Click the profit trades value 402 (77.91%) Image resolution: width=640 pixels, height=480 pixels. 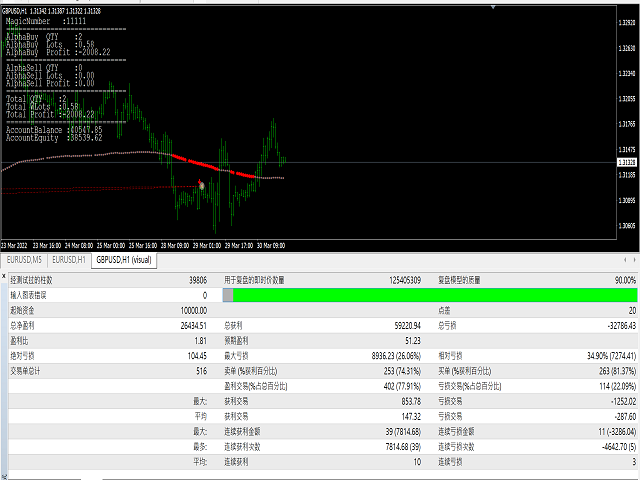402,386
